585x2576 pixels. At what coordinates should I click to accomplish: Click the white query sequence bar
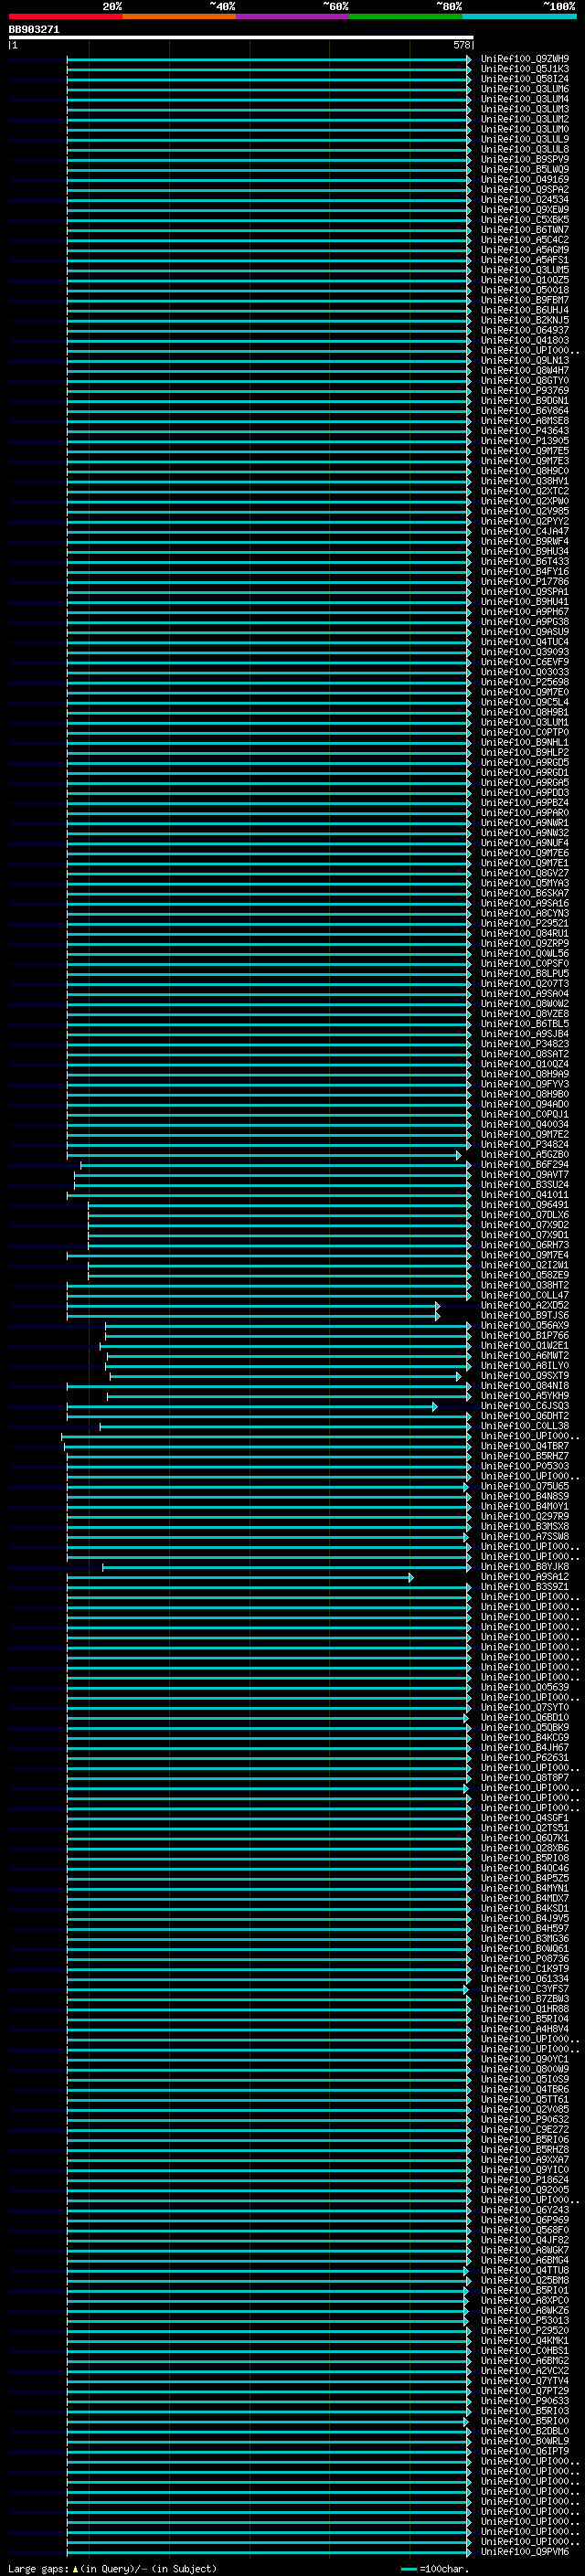(x=241, y=37)
